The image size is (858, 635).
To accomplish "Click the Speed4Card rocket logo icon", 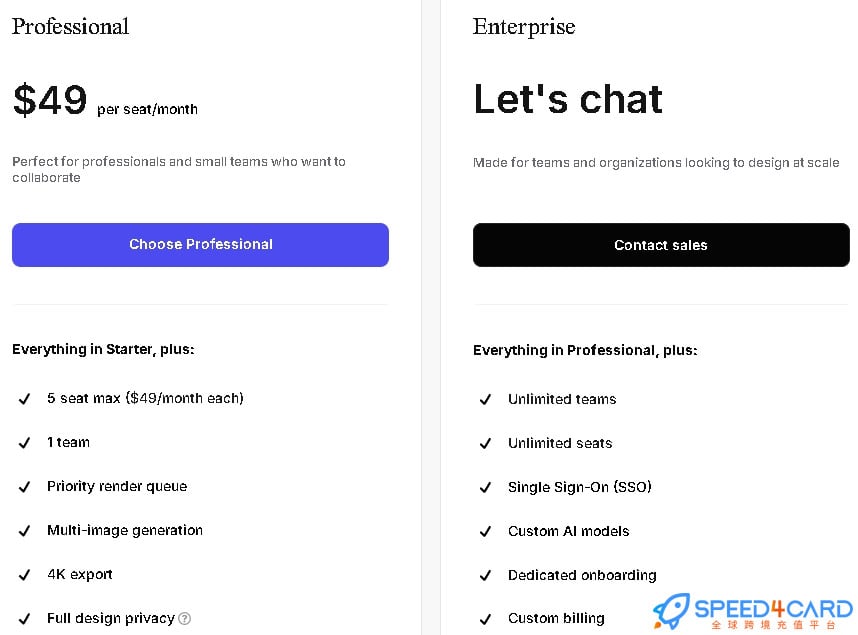I will (671, 610).
